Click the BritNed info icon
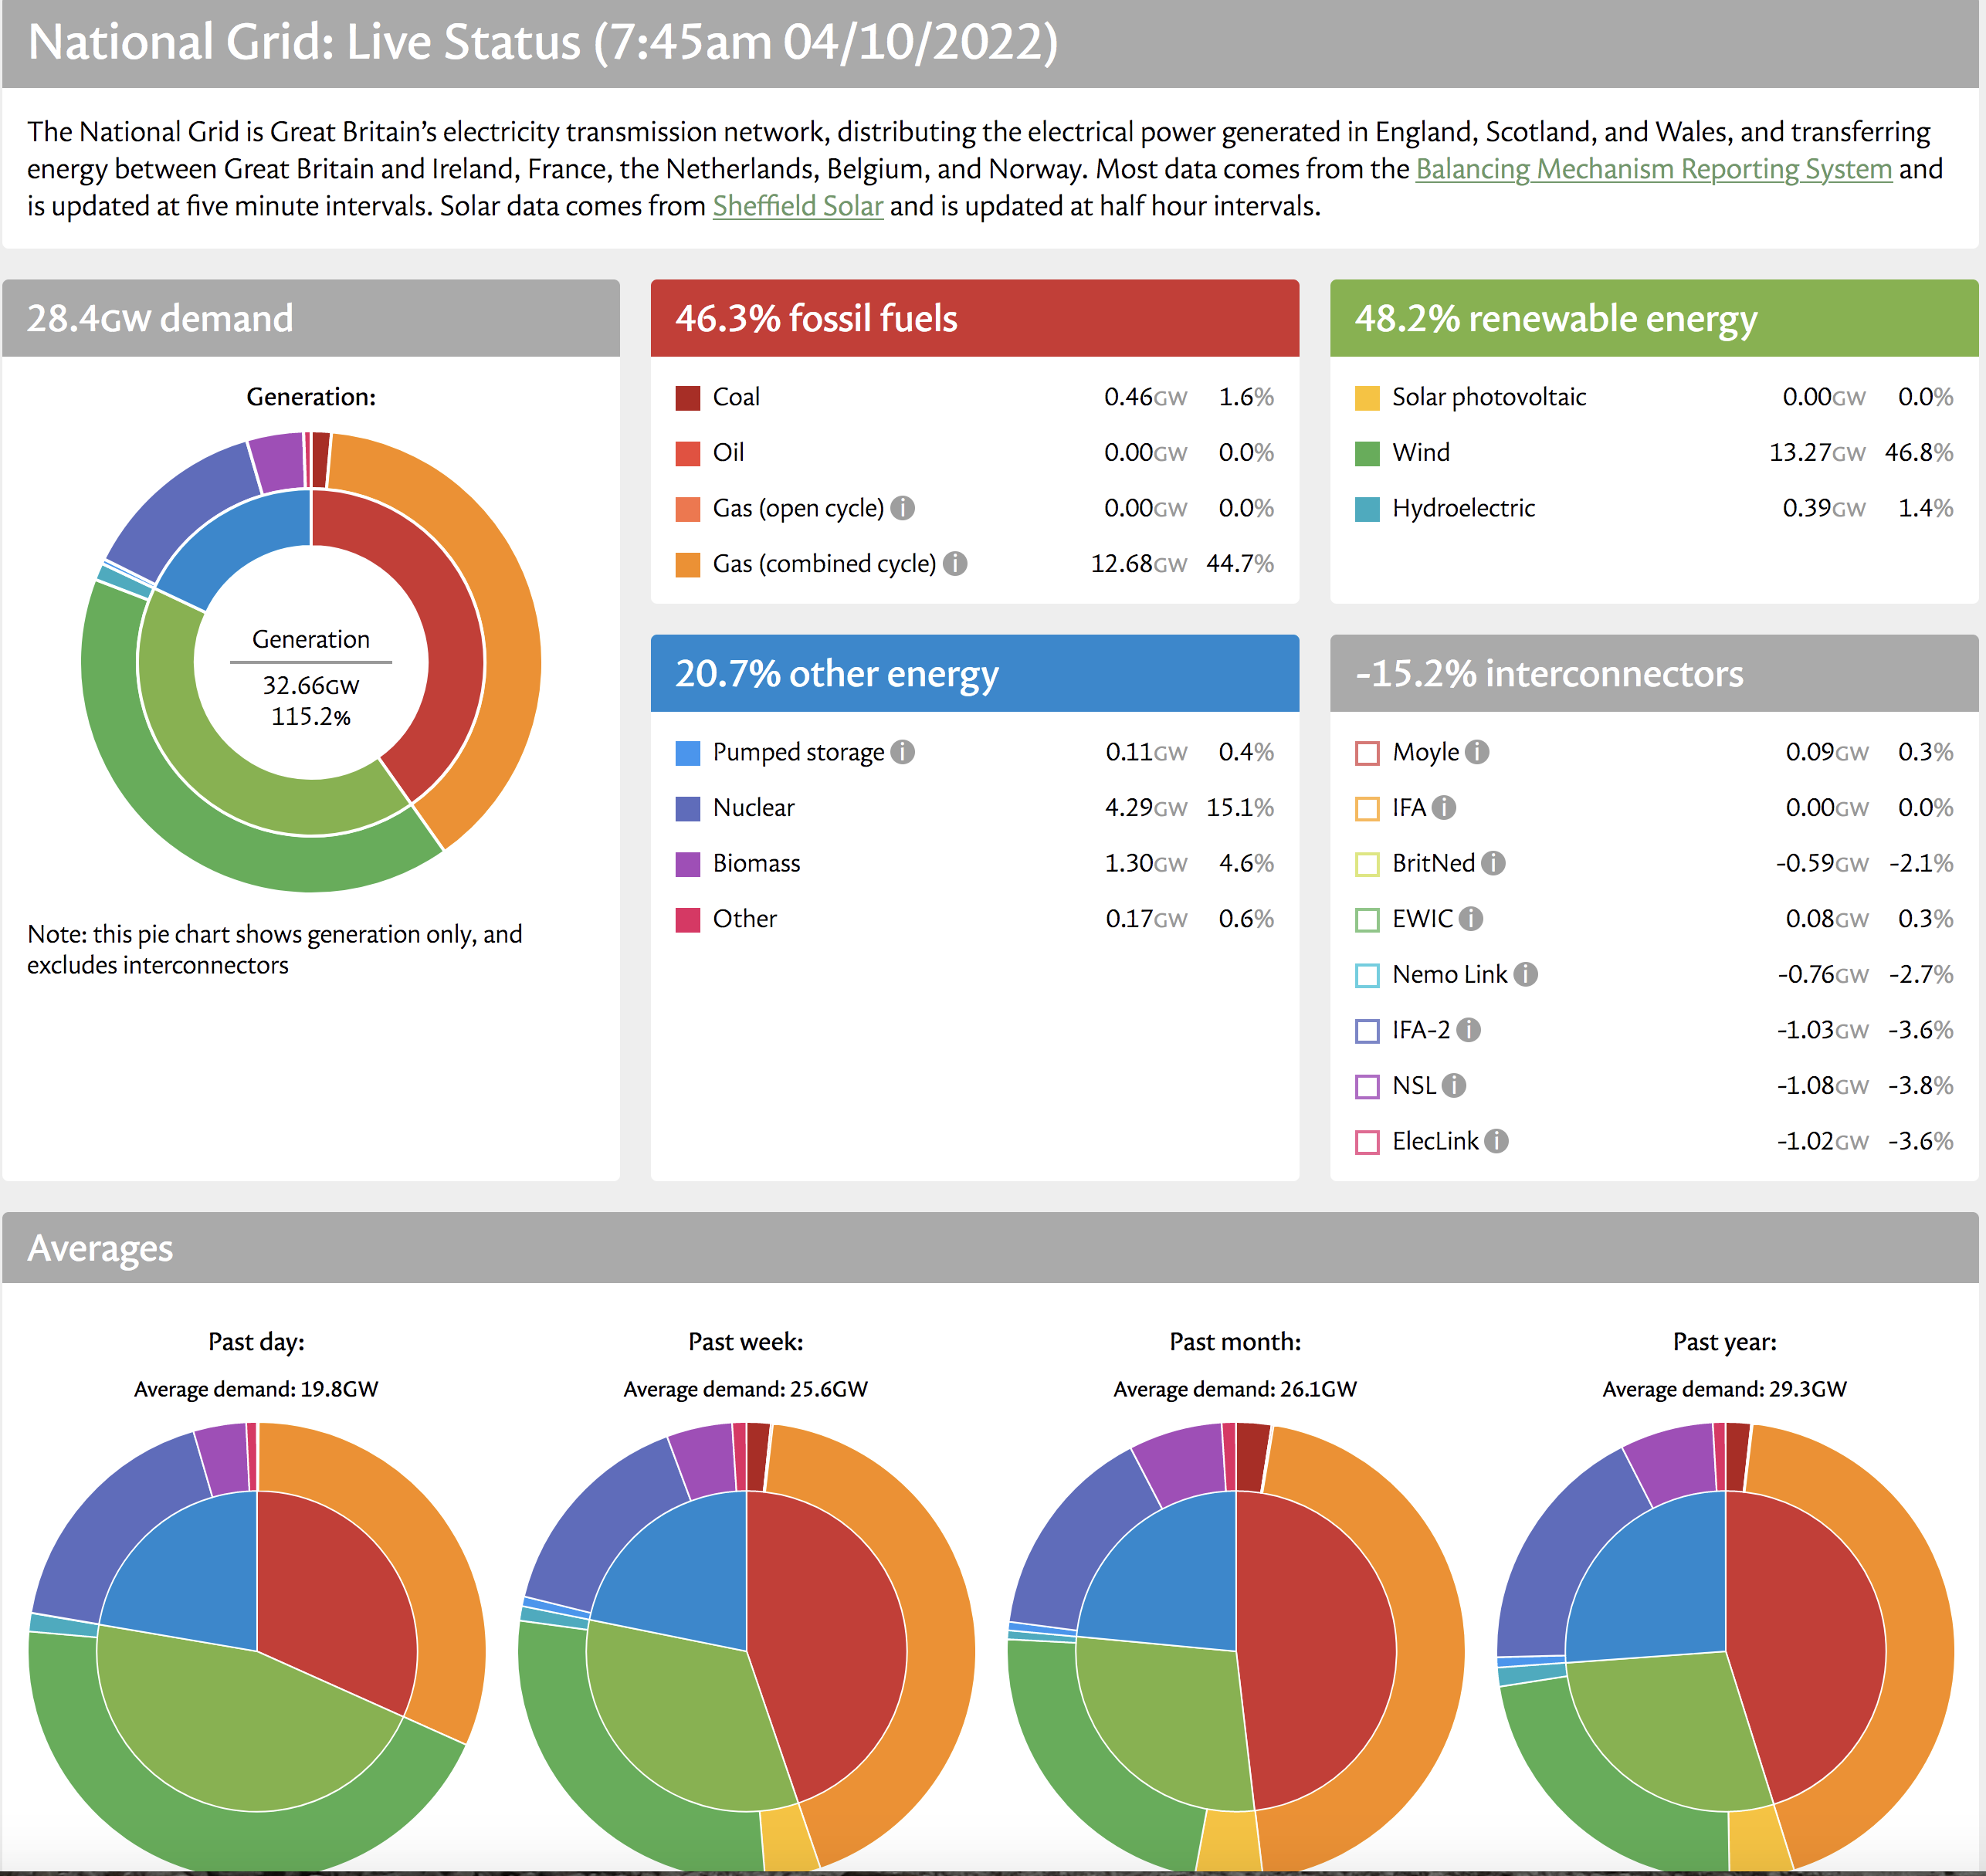1986x1876 pixels. point(1493,863)
